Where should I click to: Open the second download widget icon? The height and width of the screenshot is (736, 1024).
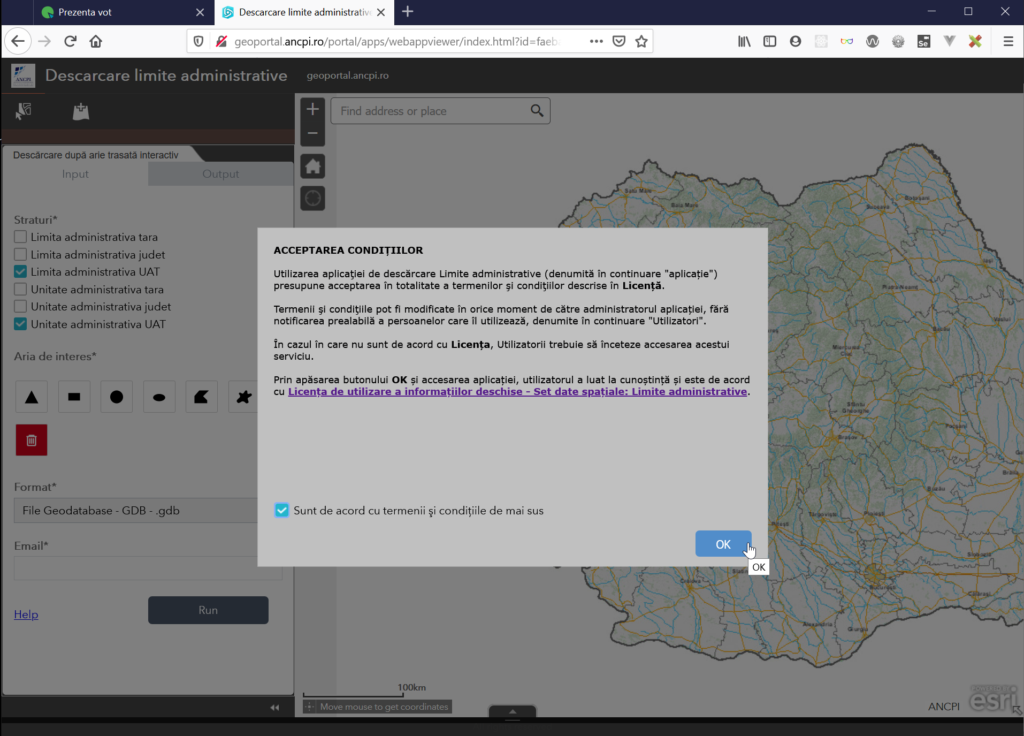(81, 111)
